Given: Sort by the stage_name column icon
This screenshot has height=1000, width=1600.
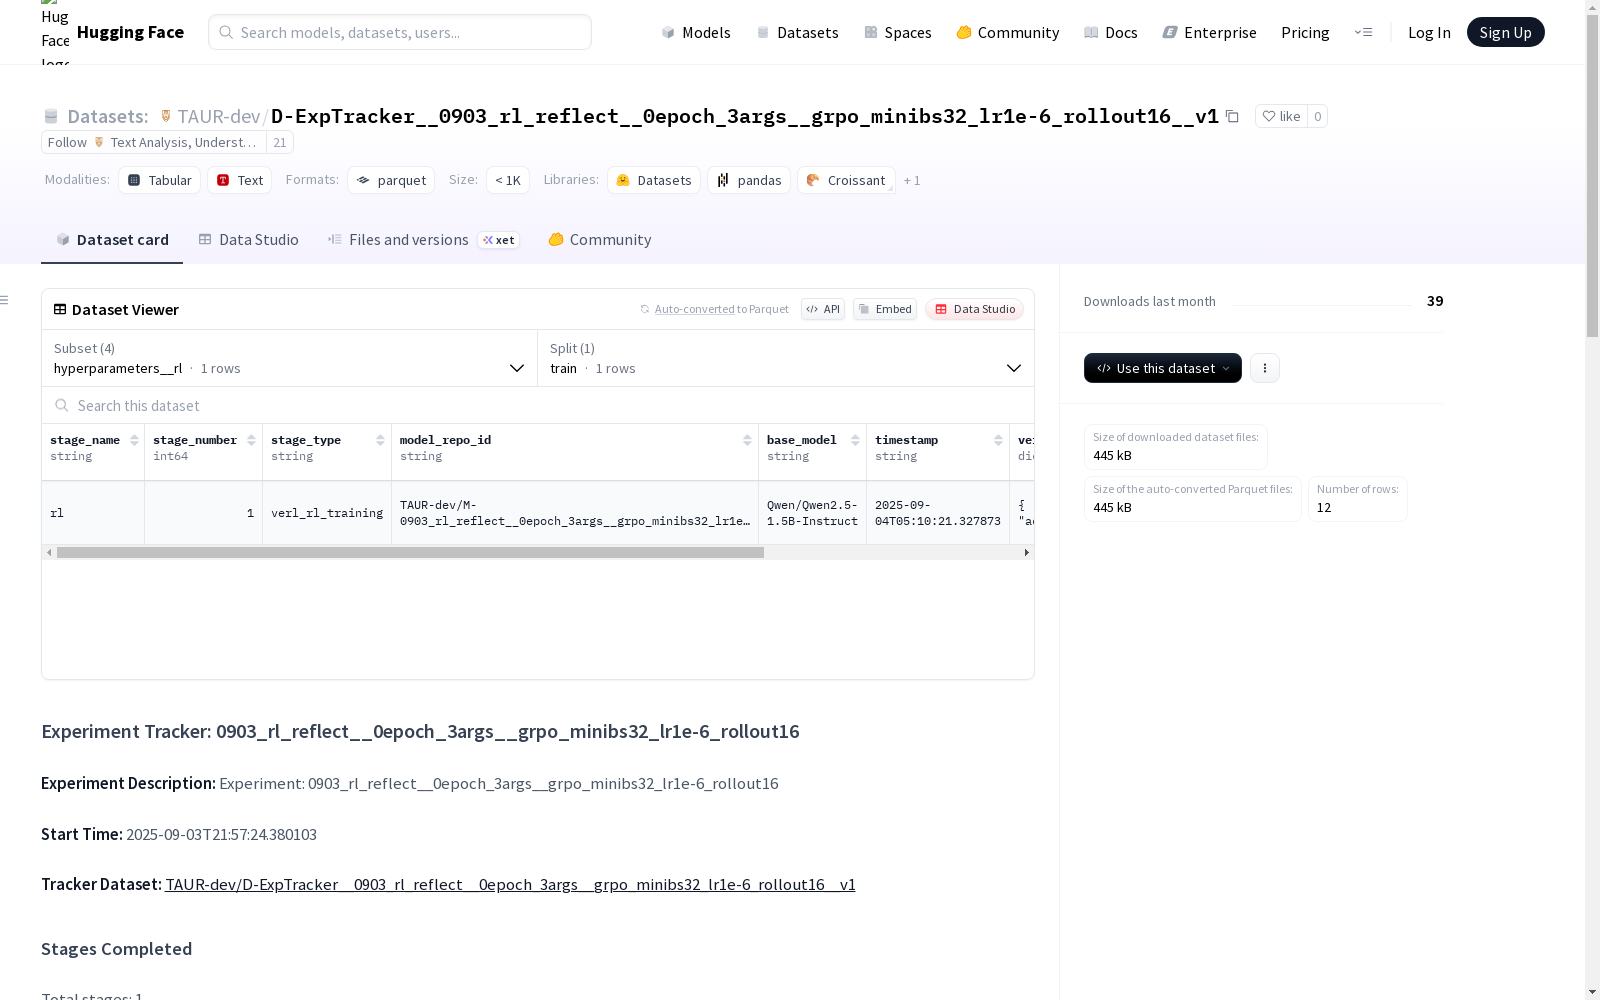Looking at the screenshot, I should click(x=134, y=440).
